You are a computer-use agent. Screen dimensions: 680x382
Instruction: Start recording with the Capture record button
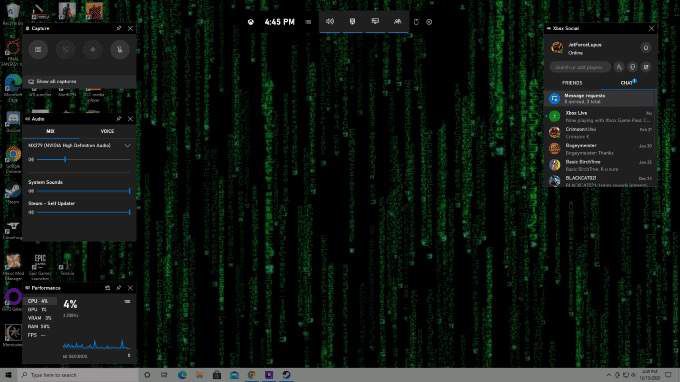point(93,49)
